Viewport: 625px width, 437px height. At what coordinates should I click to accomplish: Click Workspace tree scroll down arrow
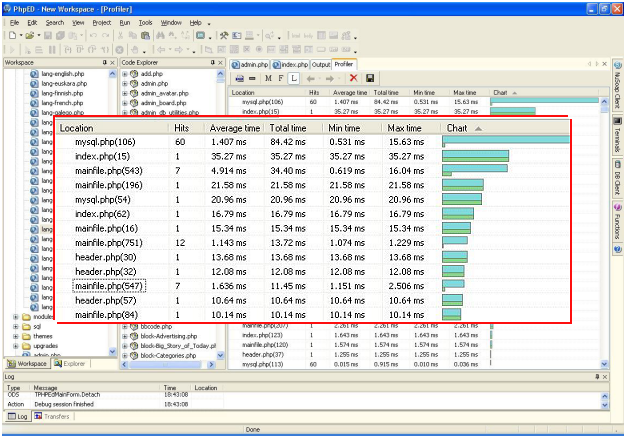point(112,352)
